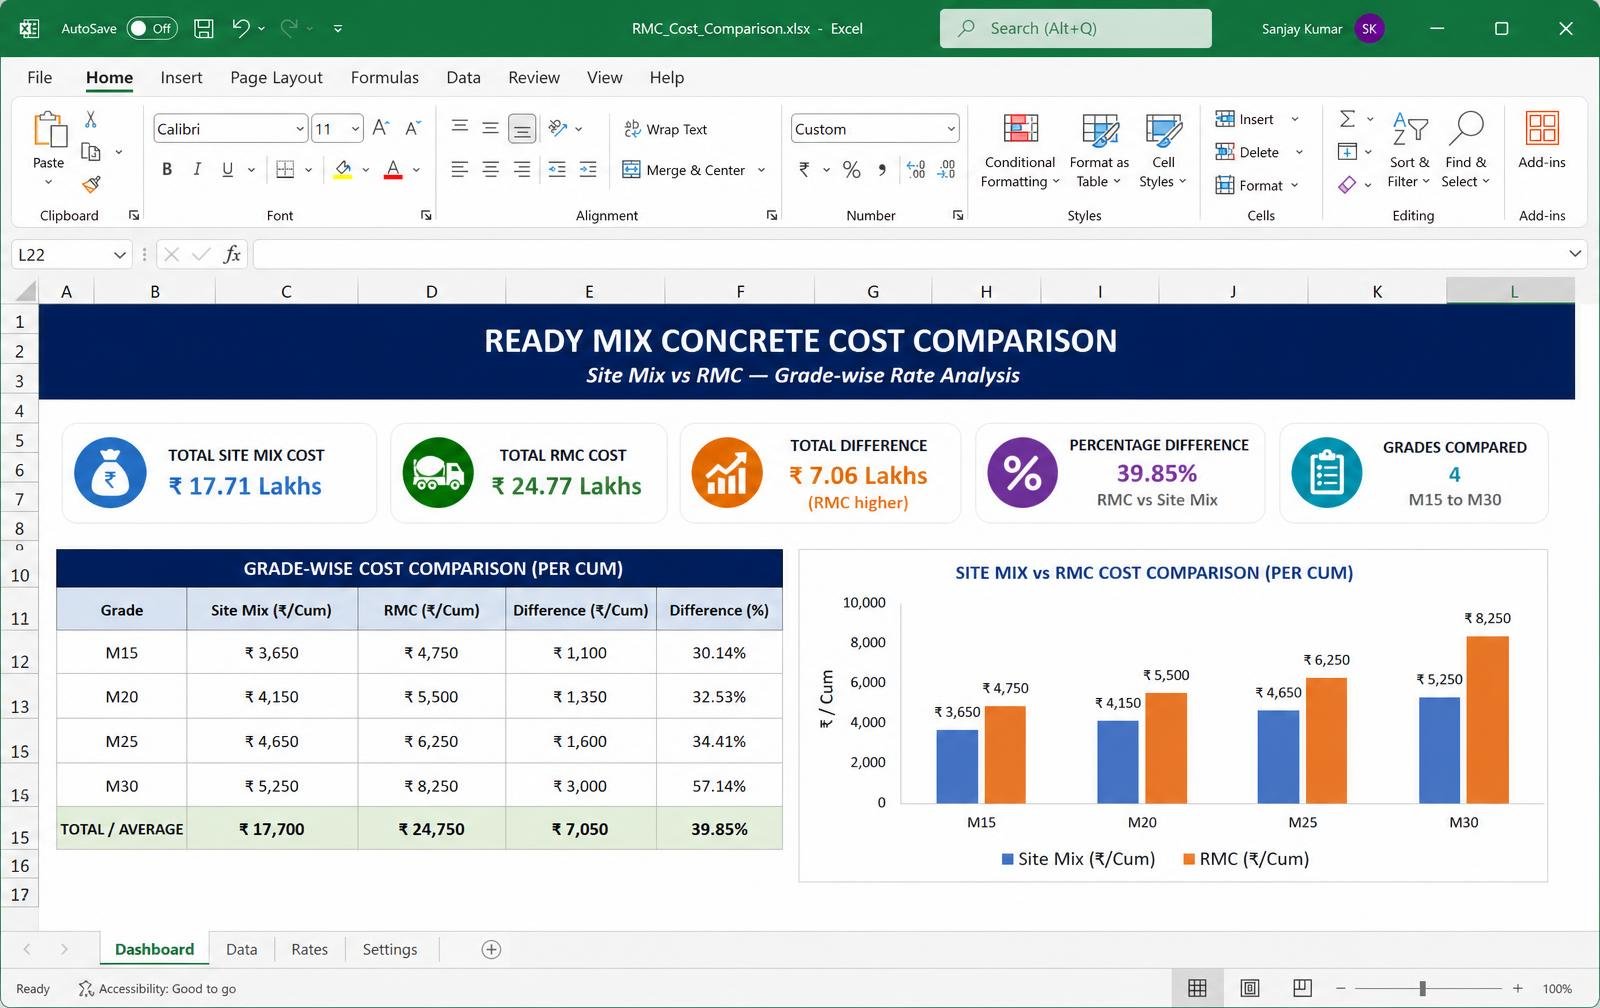Open the Calibri font name dropdown

(299, 128)
